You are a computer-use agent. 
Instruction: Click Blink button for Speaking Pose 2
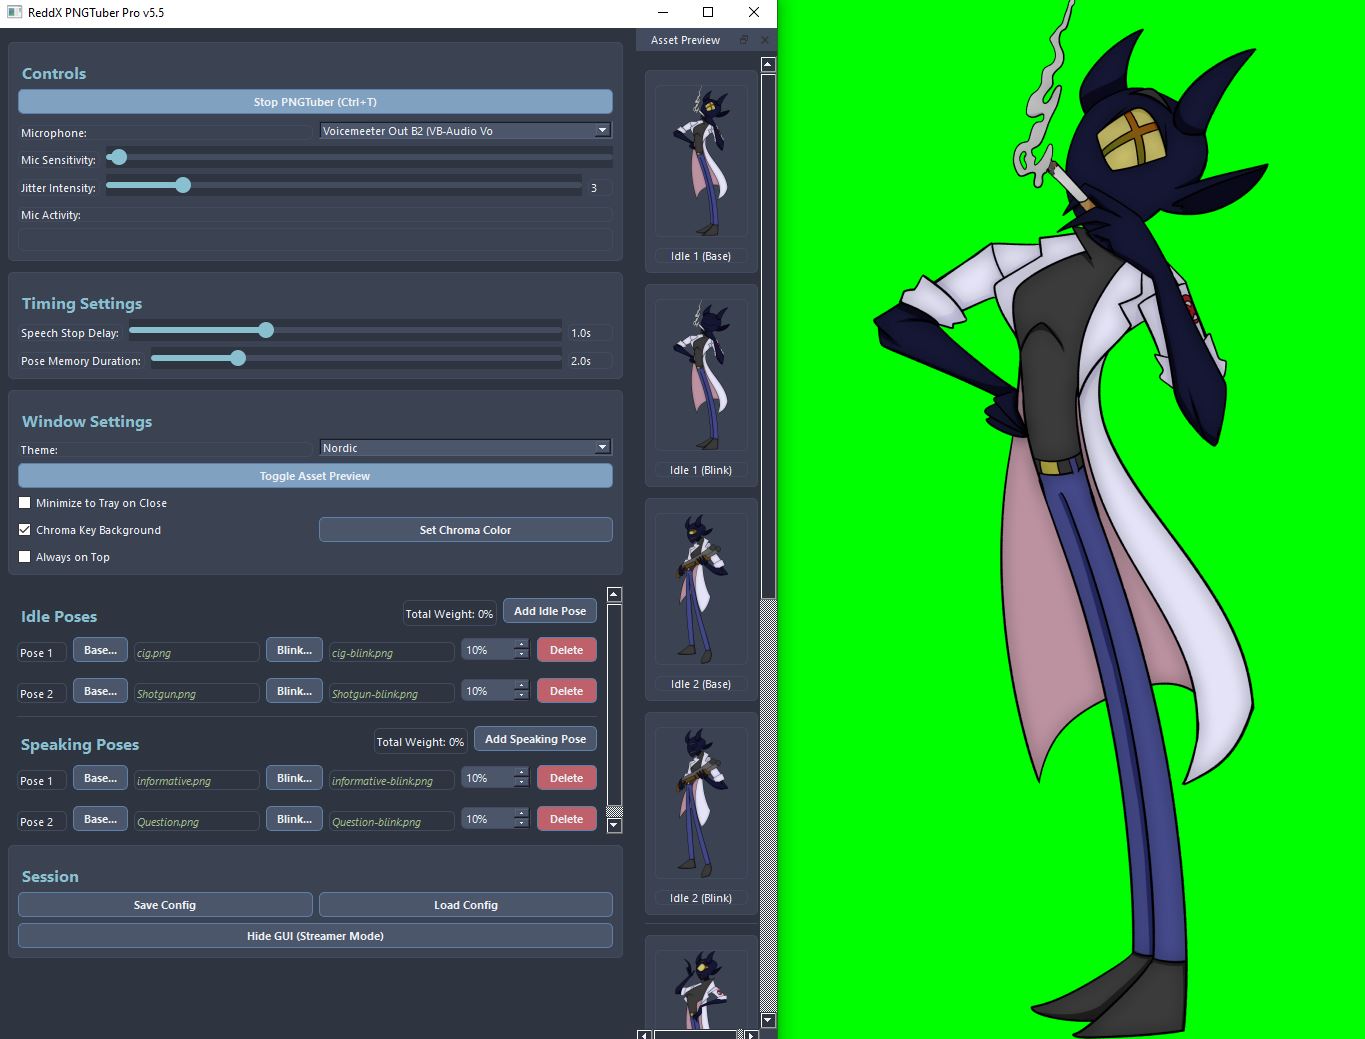[x=294, y=819]
